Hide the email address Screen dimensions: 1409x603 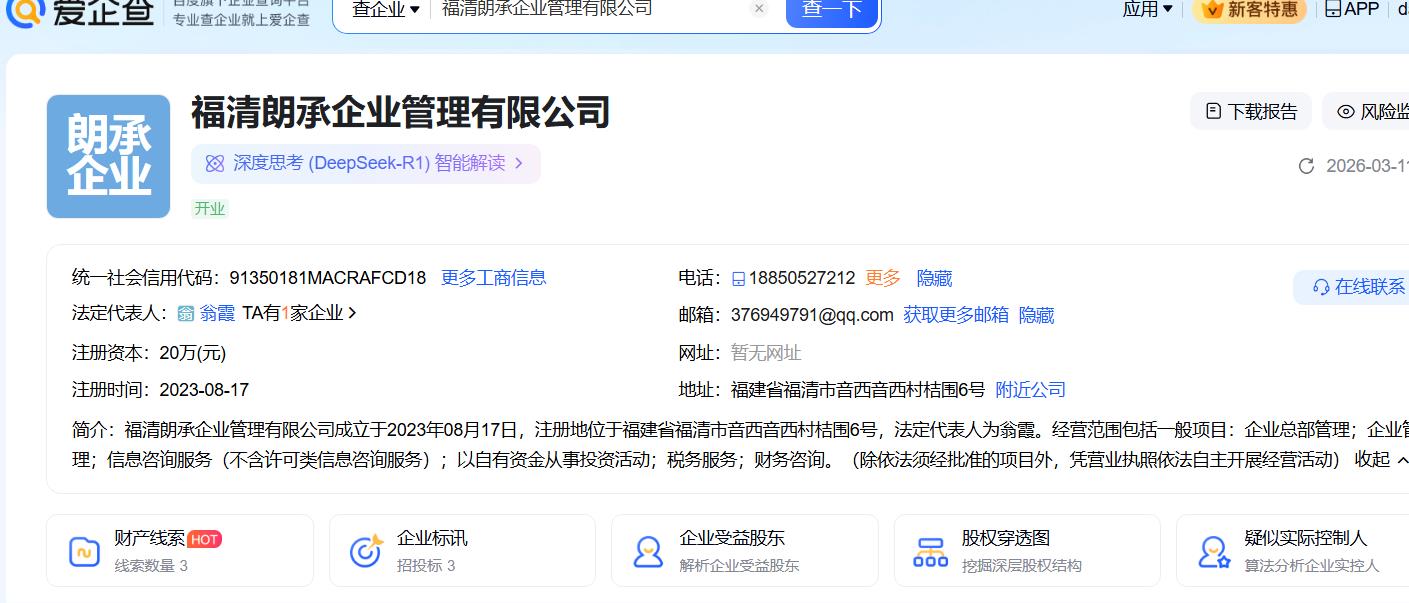point(1036,315)
